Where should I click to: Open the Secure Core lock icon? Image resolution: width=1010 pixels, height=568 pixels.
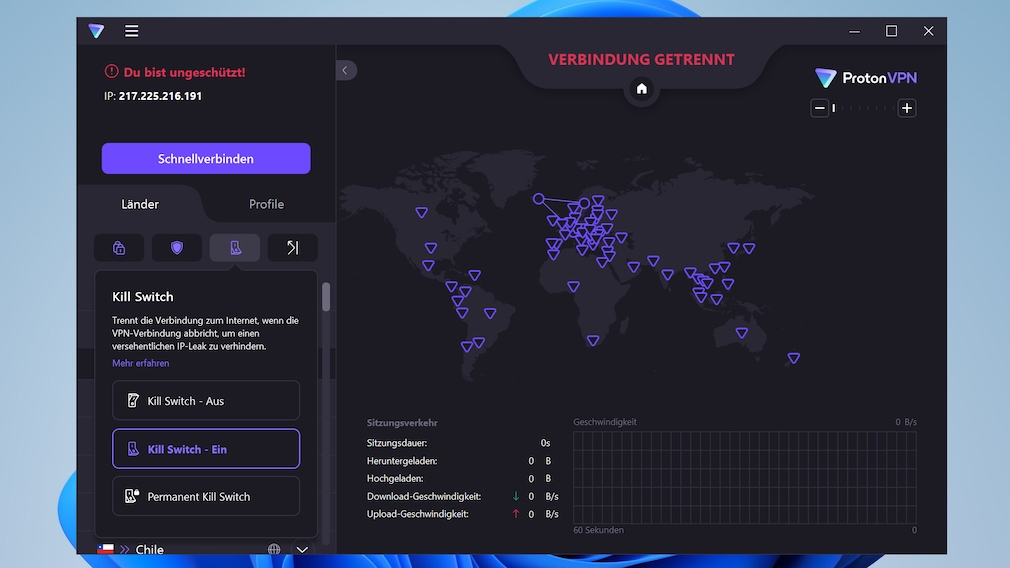[x=119, y=248]
